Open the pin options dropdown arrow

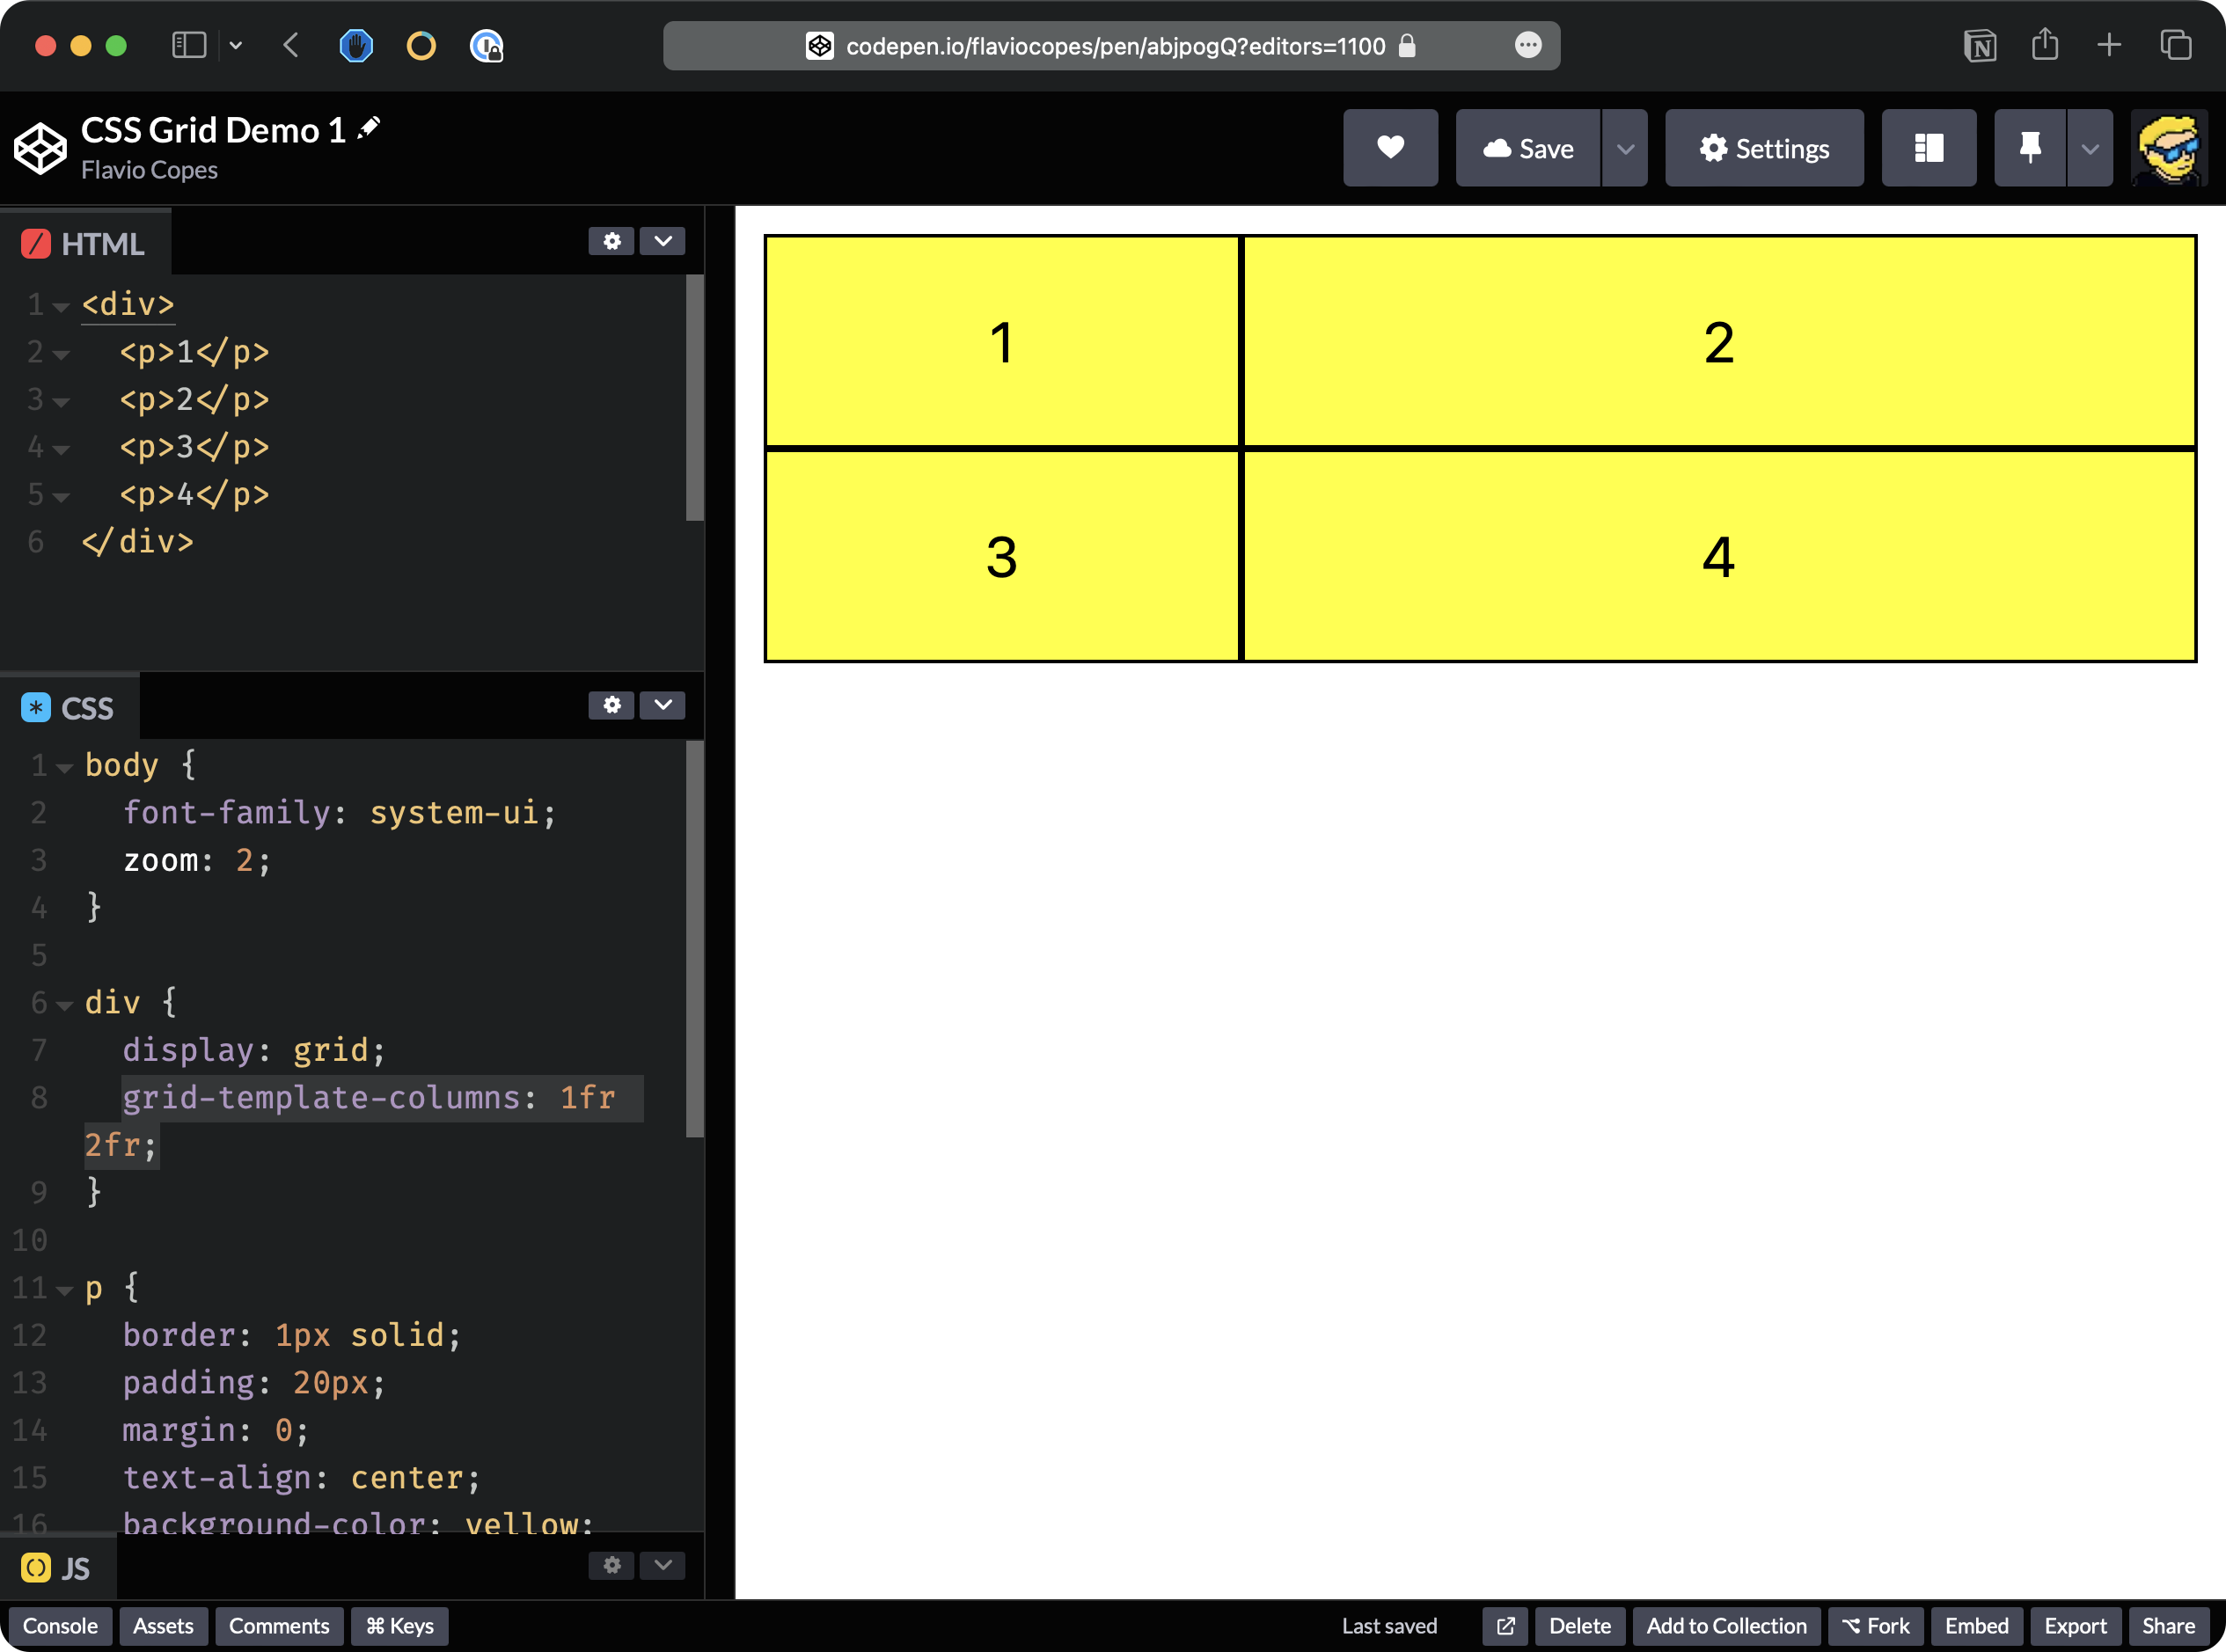click(x=2089, y=148)
